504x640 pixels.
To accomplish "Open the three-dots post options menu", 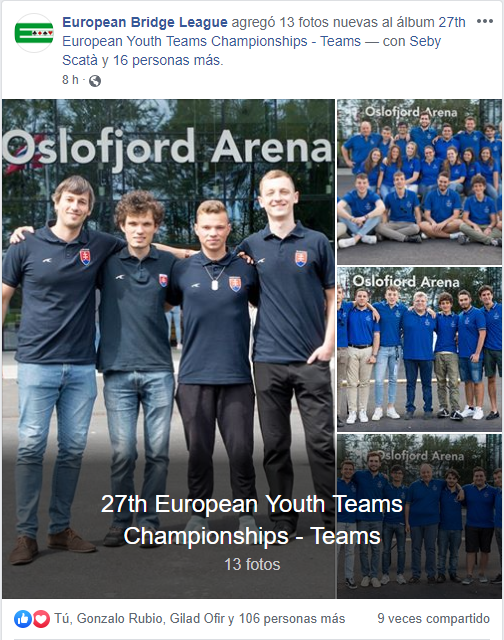I will tap(484, 21).
